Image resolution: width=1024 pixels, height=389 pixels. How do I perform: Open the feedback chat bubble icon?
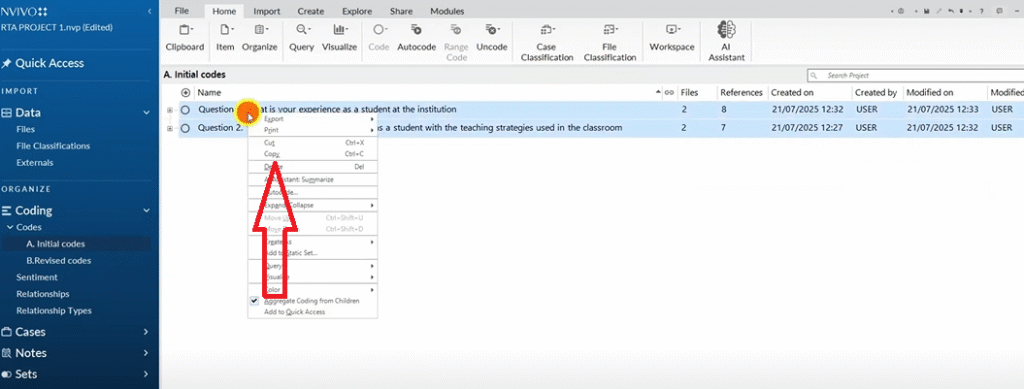pos(999,11)
